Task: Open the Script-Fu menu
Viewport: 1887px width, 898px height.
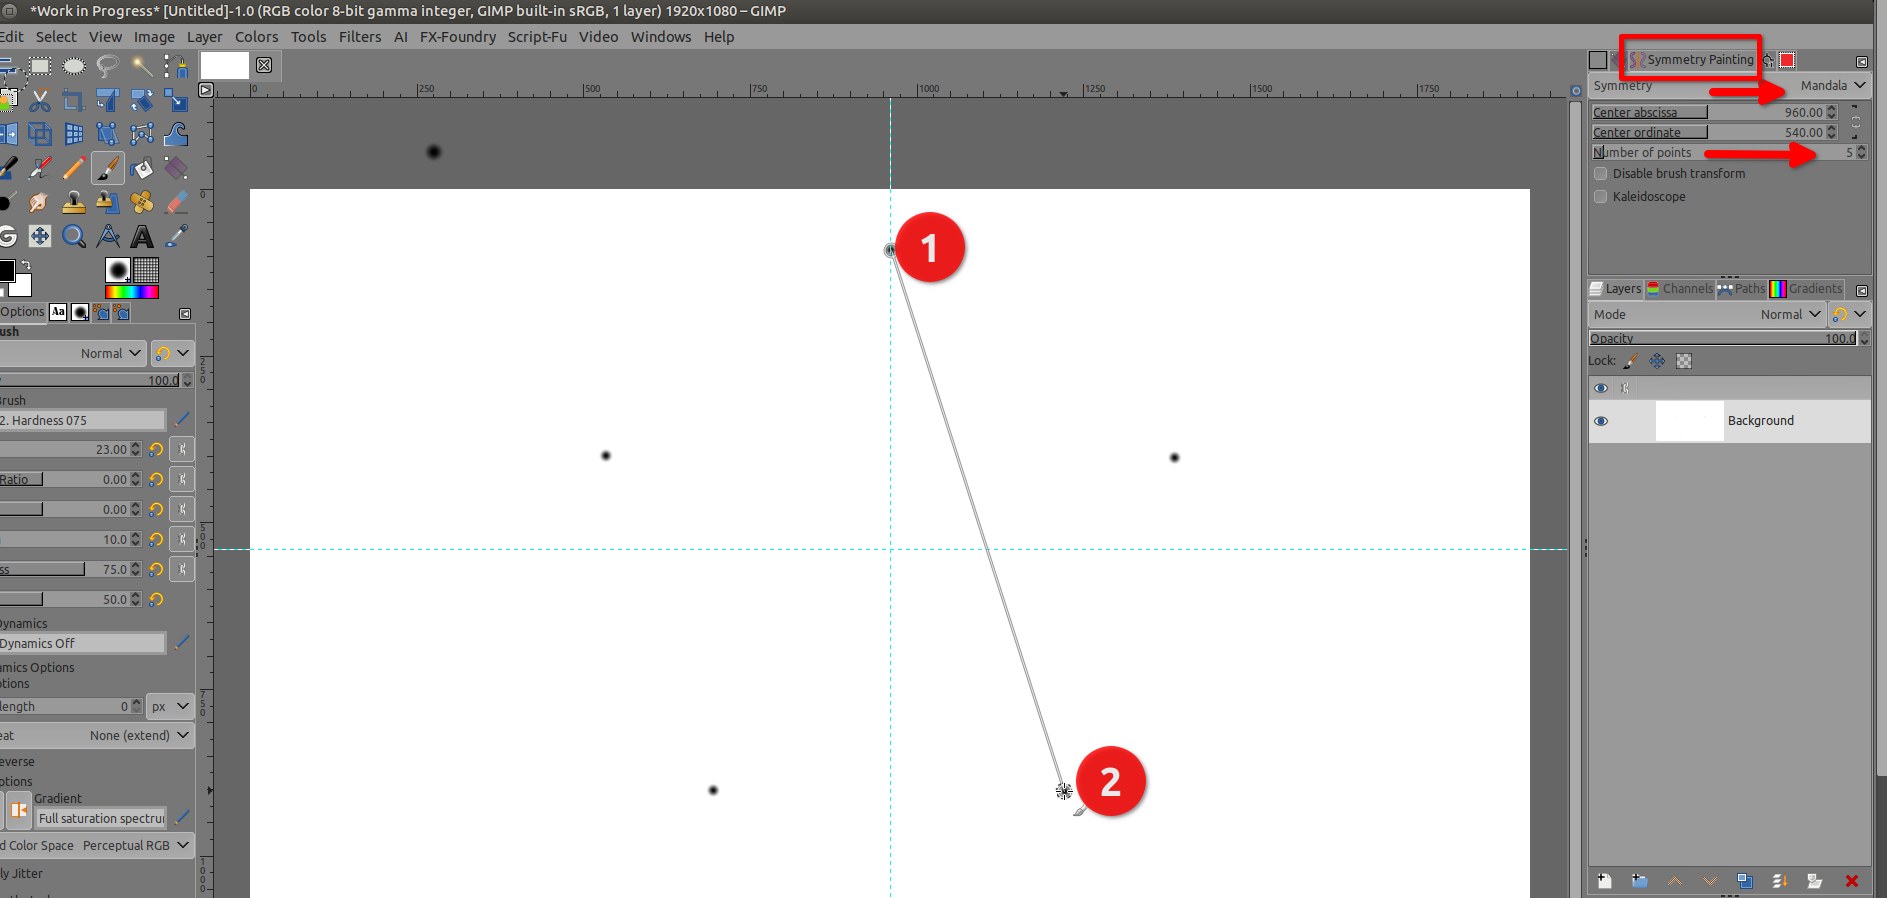Action: click(537, 37)
